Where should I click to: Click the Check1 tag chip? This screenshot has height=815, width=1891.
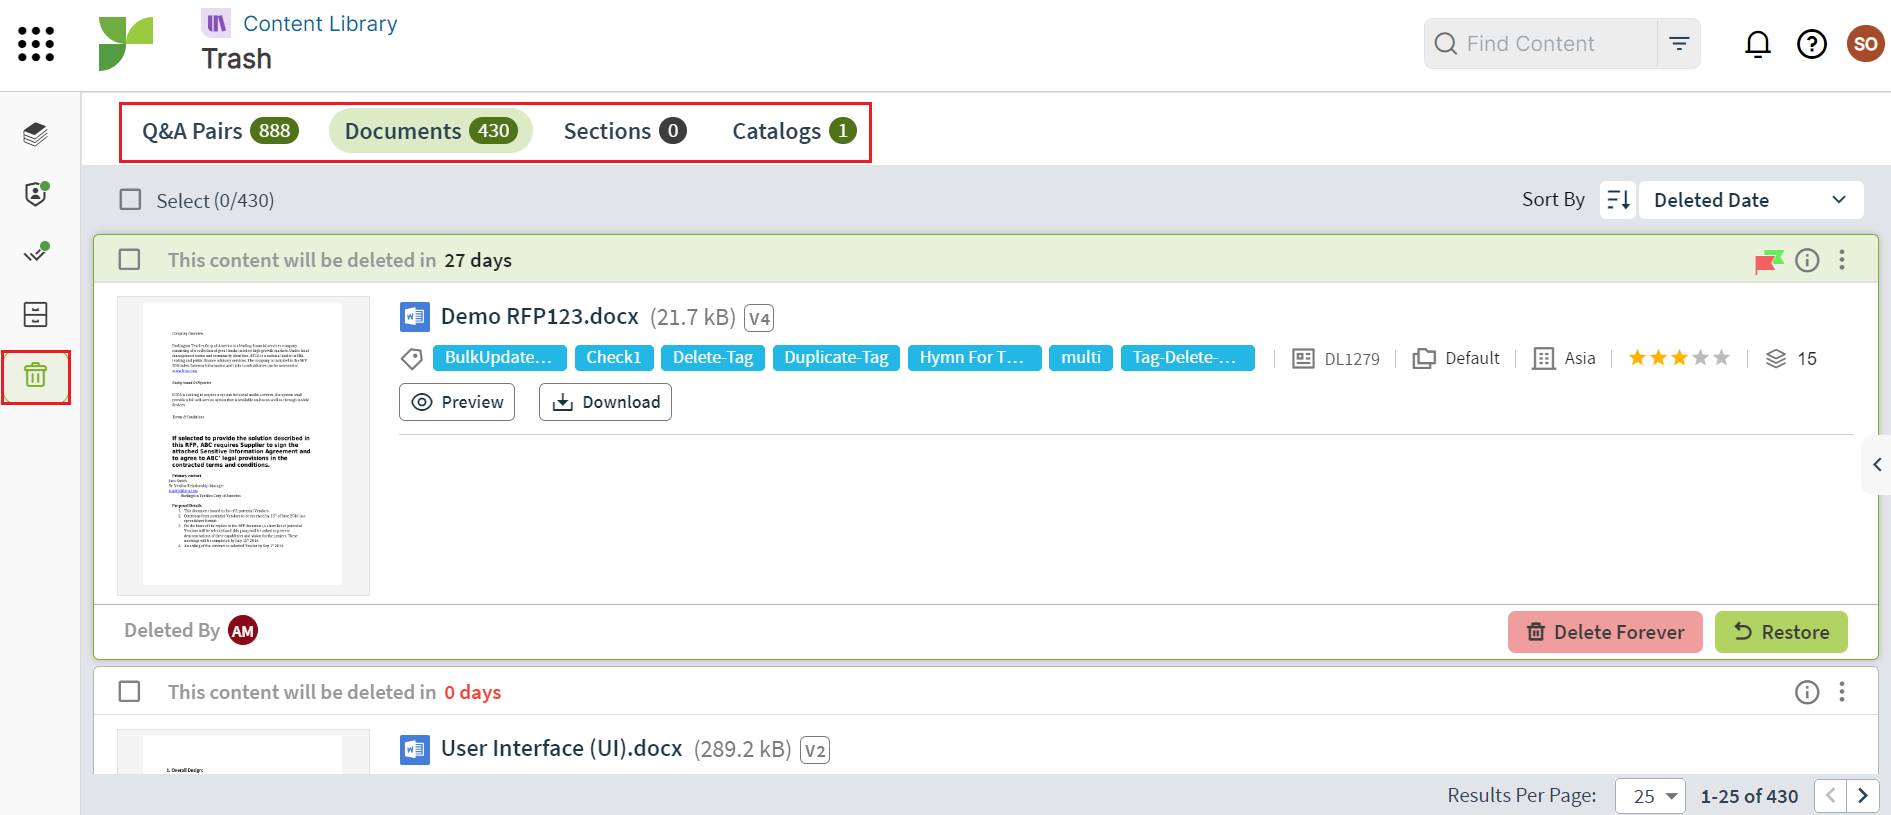pos(614,358)
